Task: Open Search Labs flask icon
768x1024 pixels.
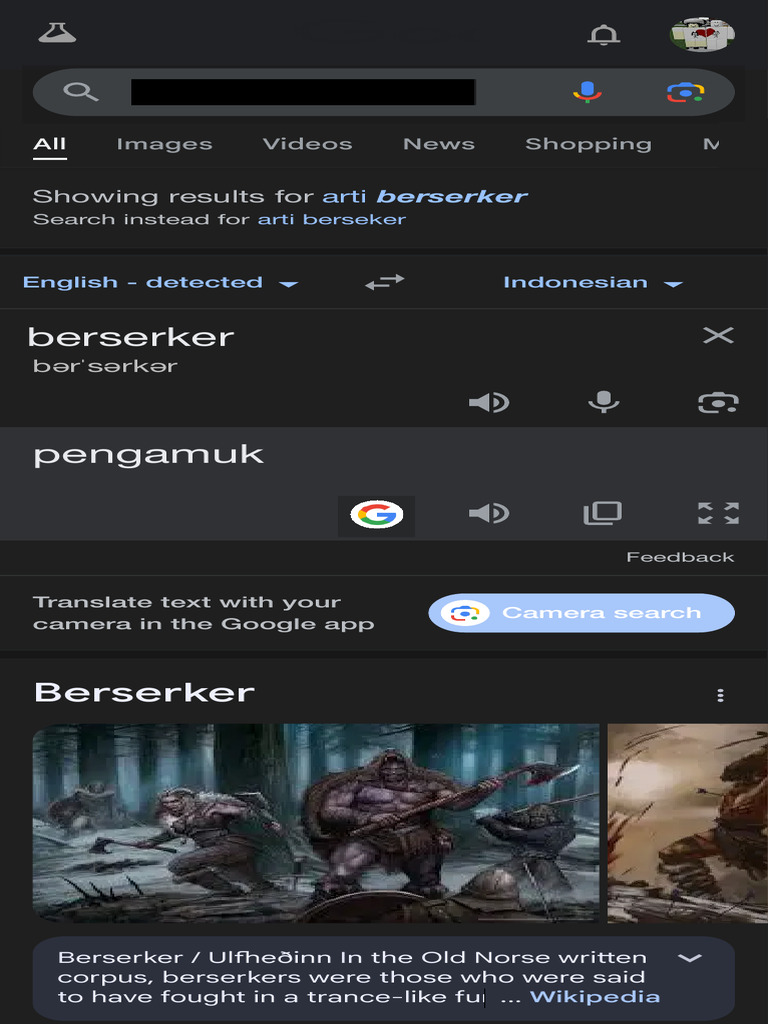Action: (x=57, y=33)
